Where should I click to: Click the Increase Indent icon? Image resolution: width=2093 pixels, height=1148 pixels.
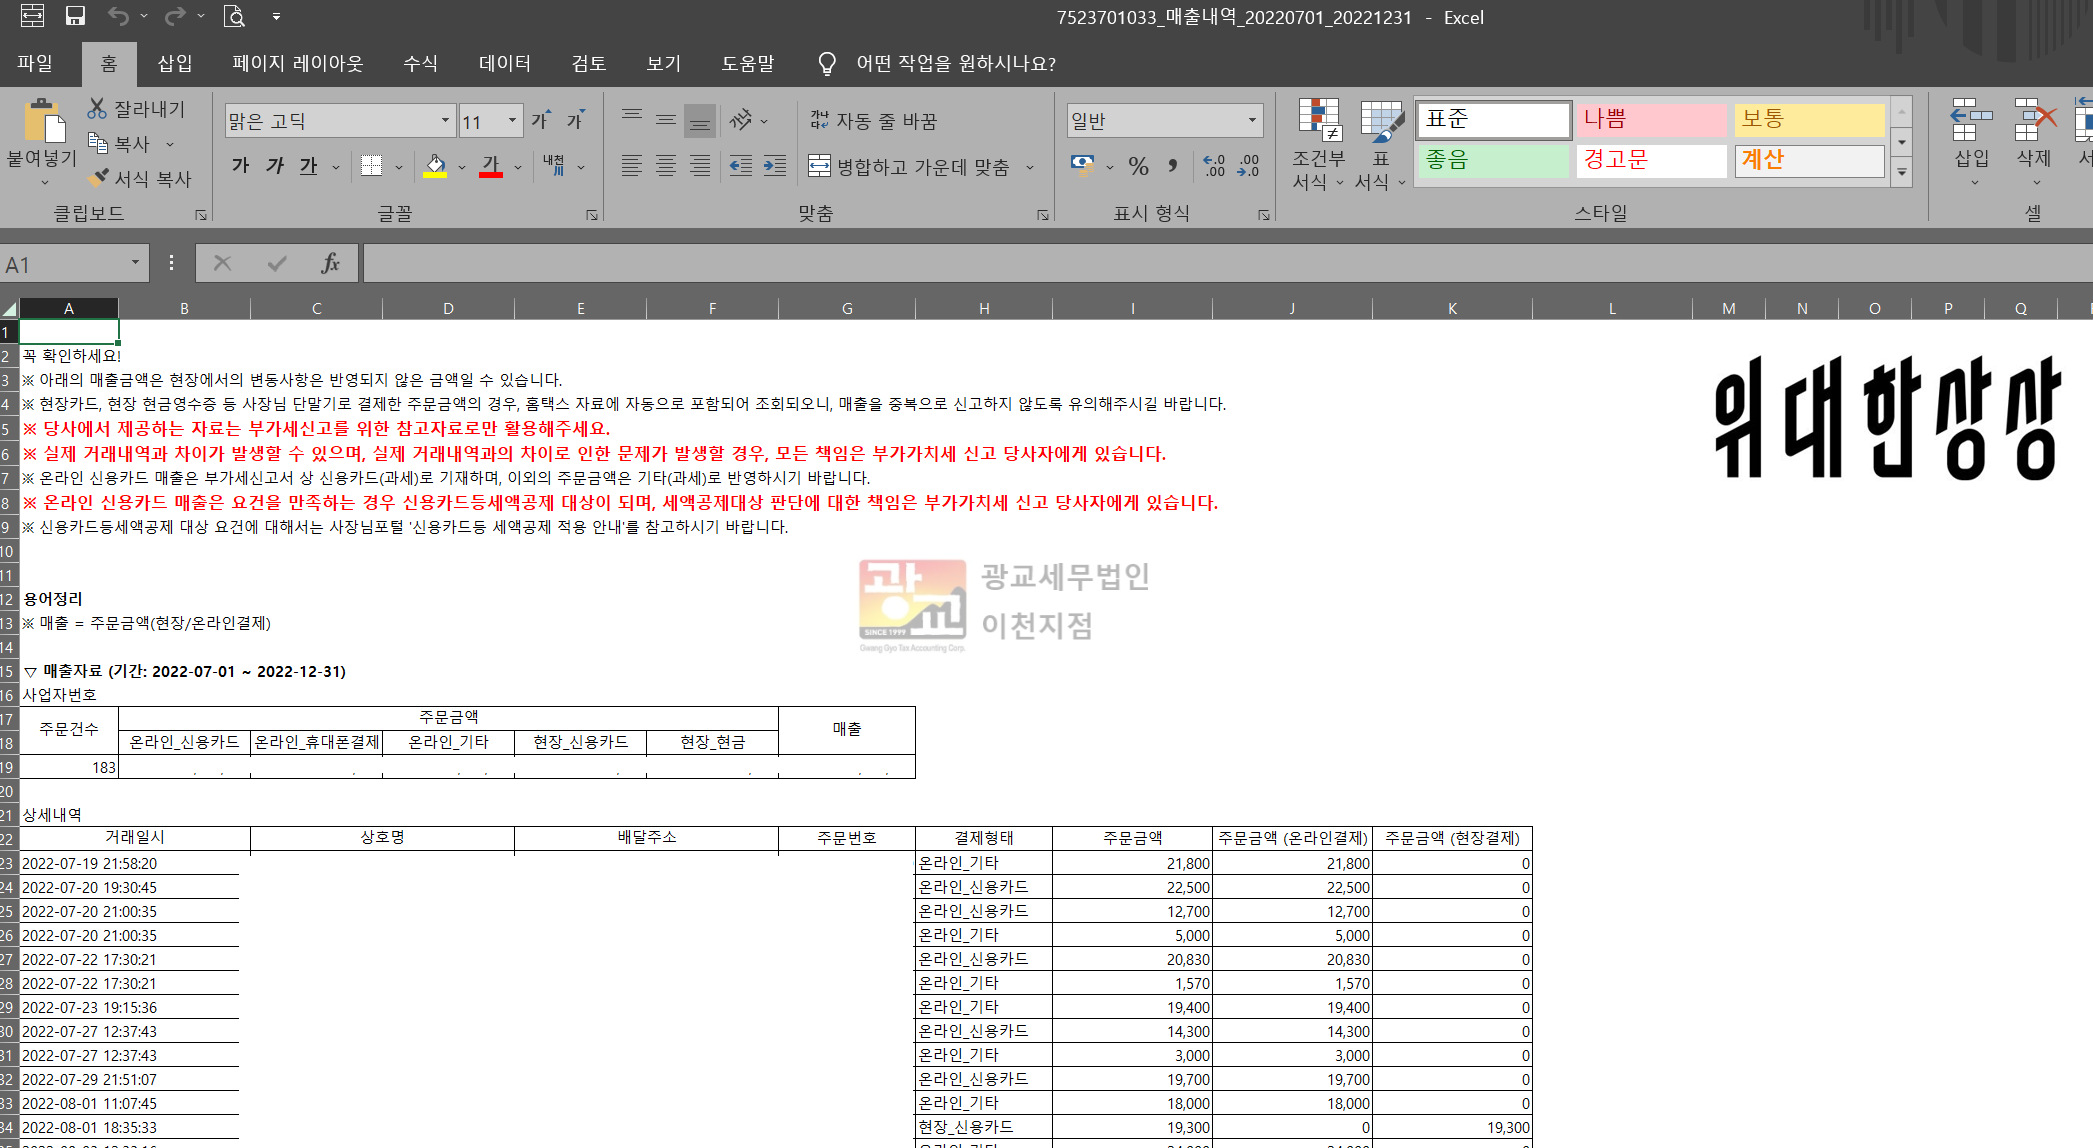pyautogui.click(x=775, y=166)
